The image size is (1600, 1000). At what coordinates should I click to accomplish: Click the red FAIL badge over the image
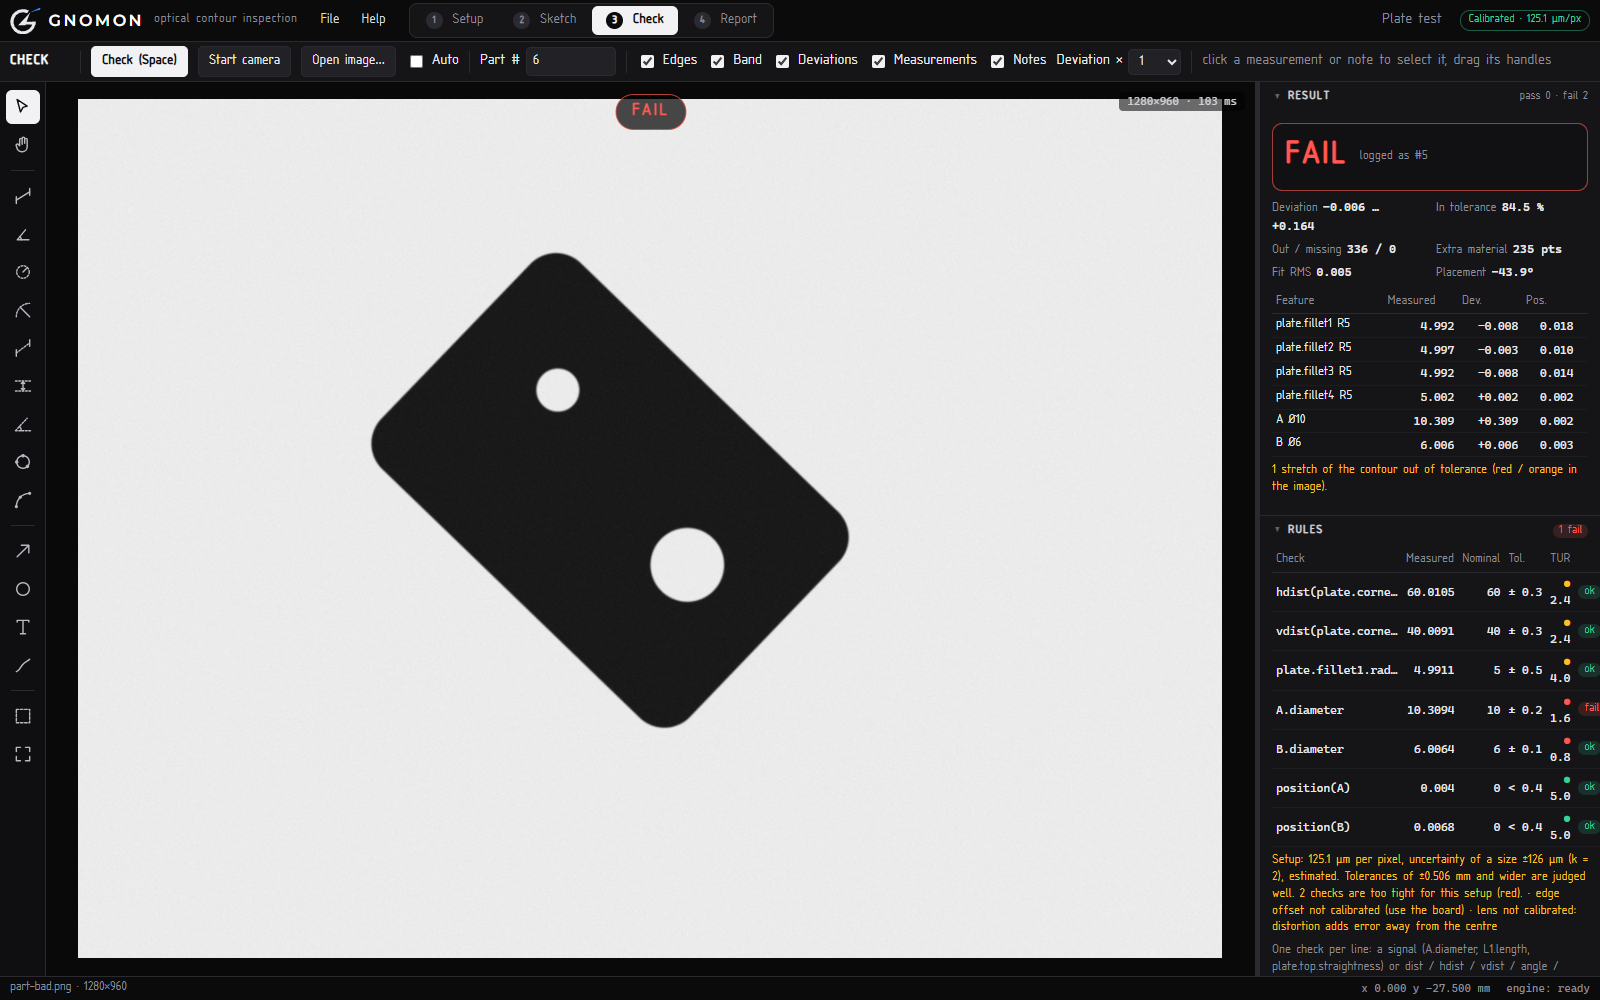tap(650, 111)
